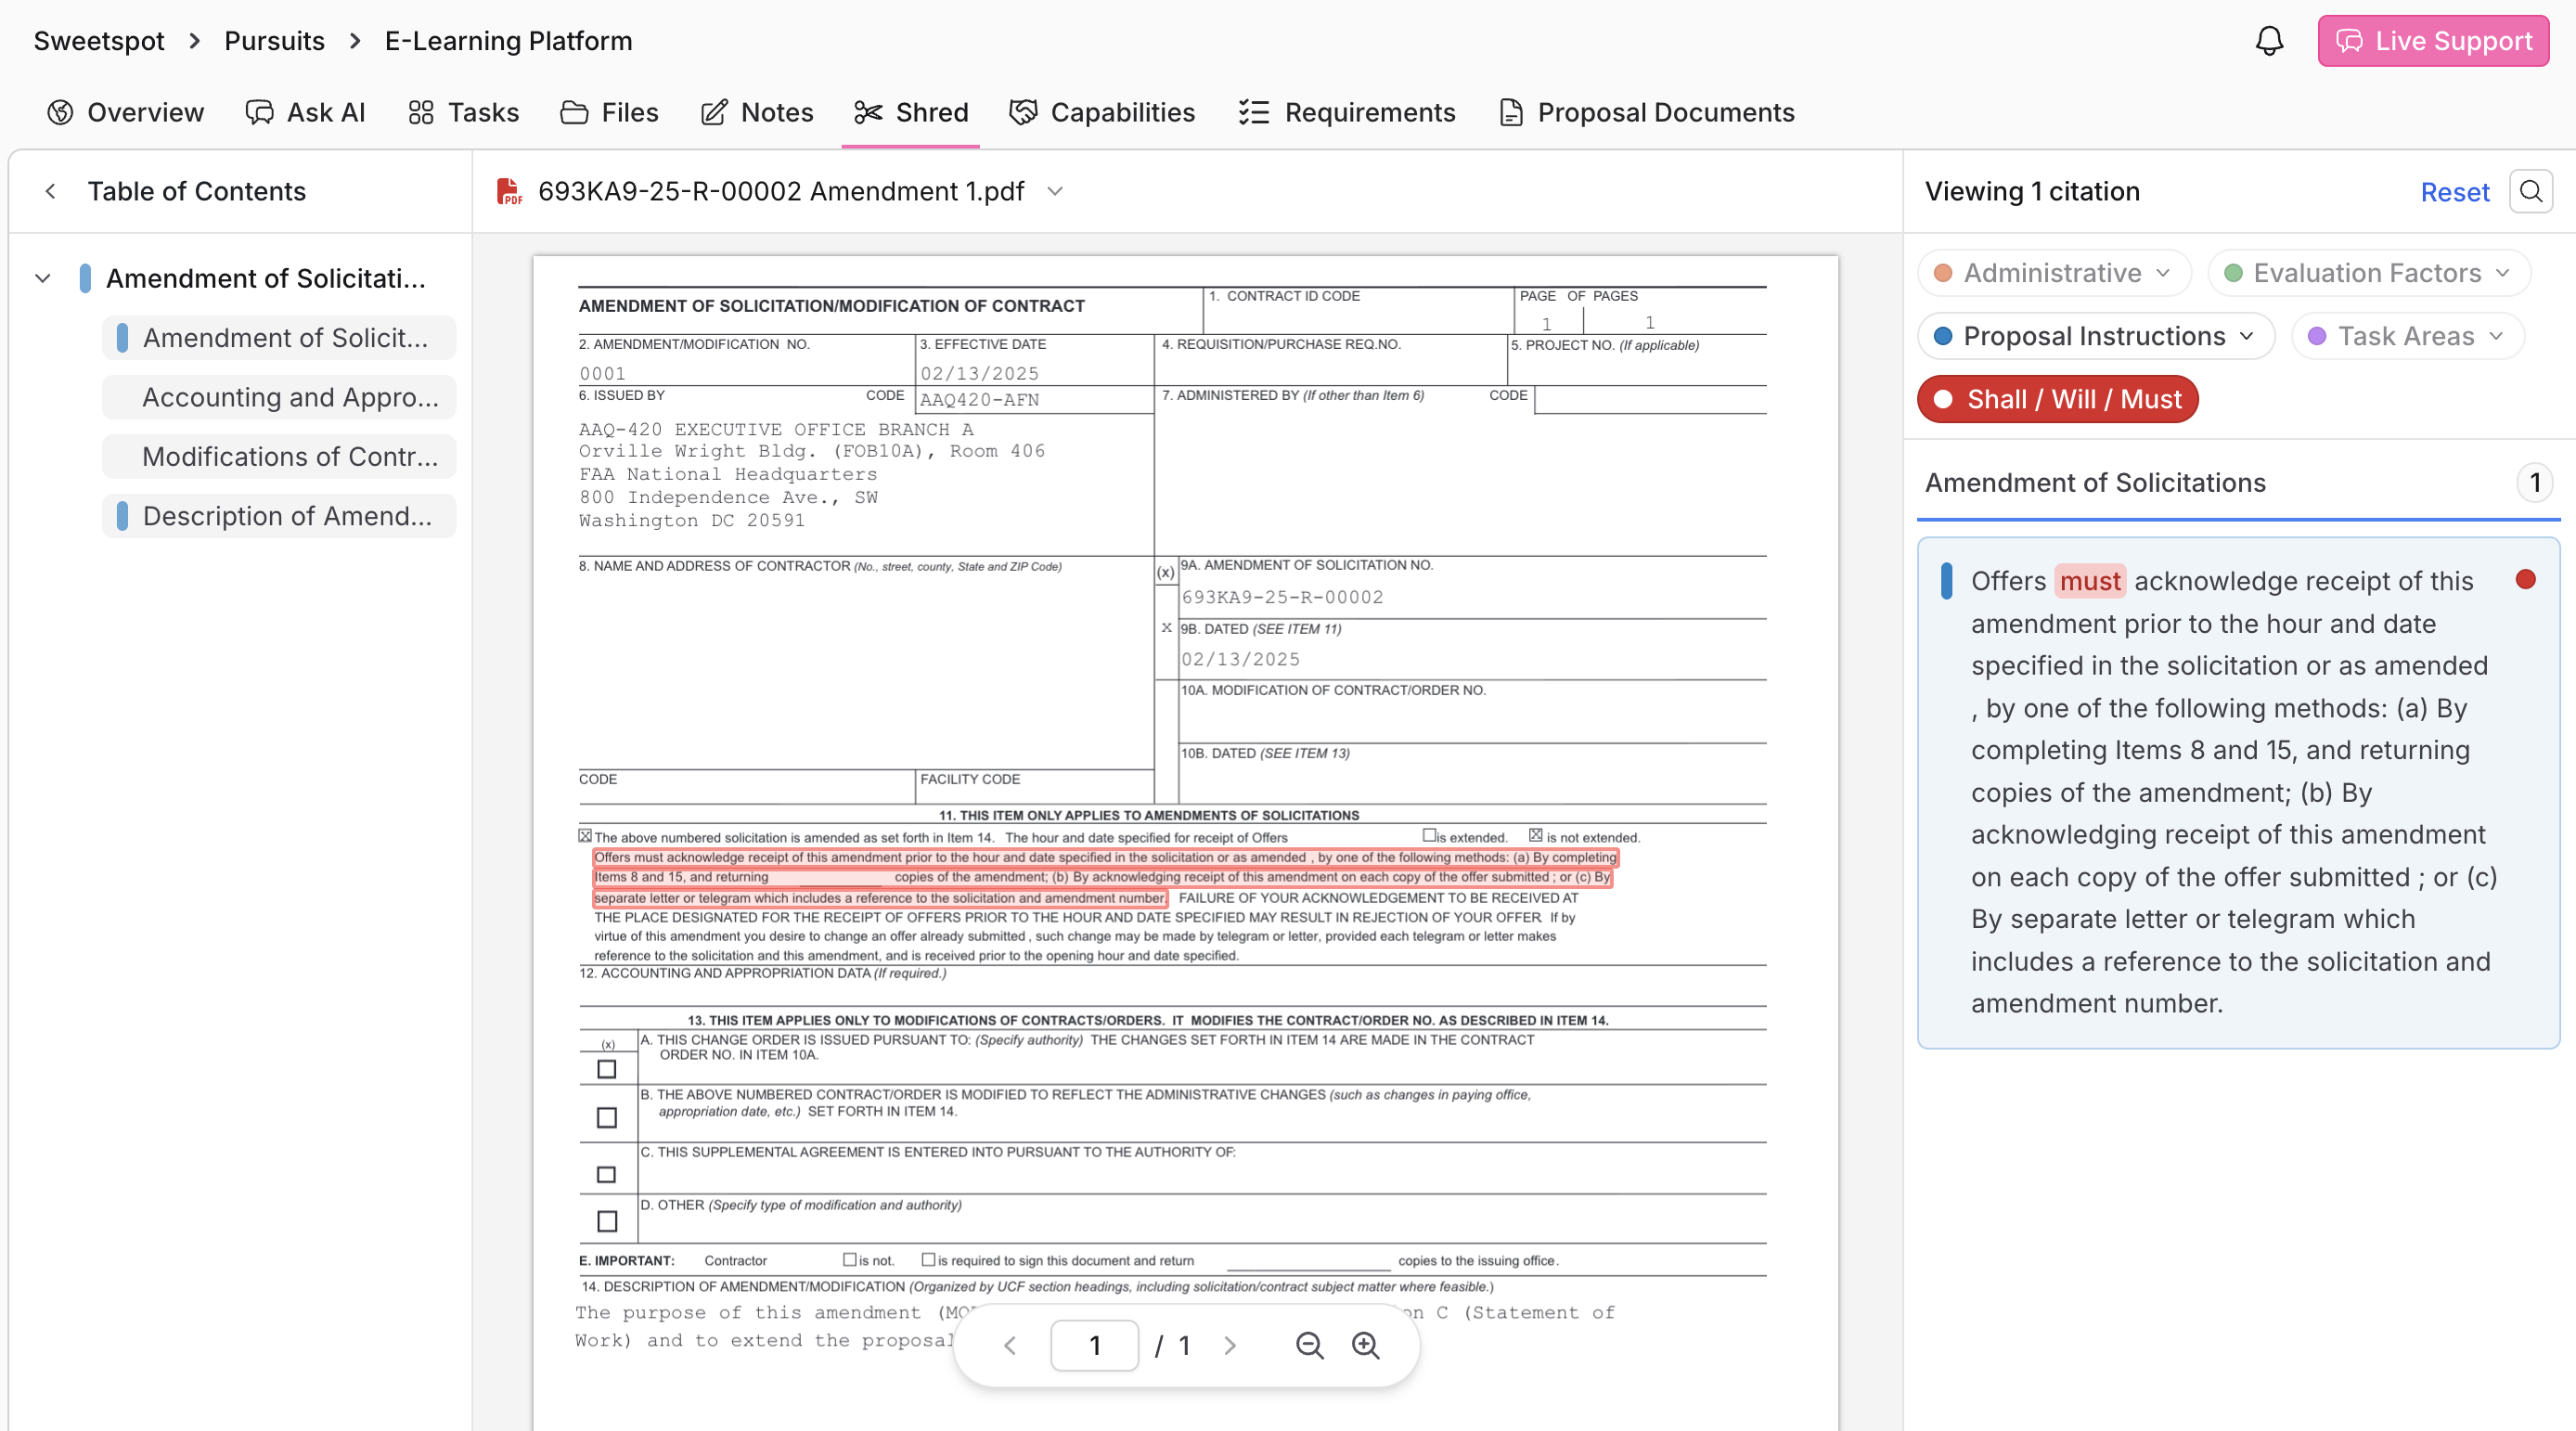Open the Proposal Instructions dropdown
Image resolution: width=2576 pixels, height=1431 pixels.
(x=2095, y=336)
